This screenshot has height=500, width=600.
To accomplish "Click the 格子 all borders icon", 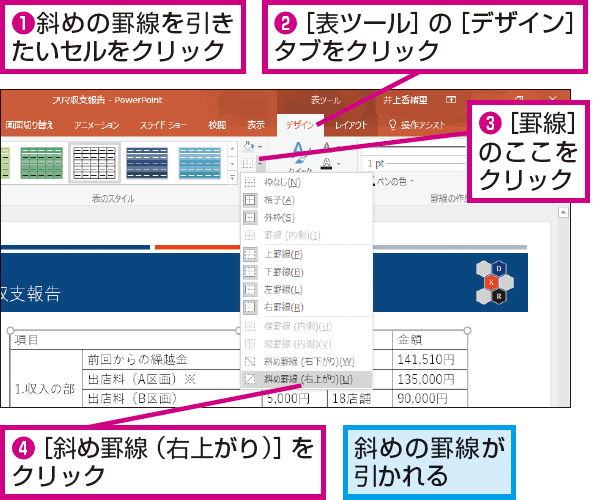I will pyautogui.click(x=250, y=200).
